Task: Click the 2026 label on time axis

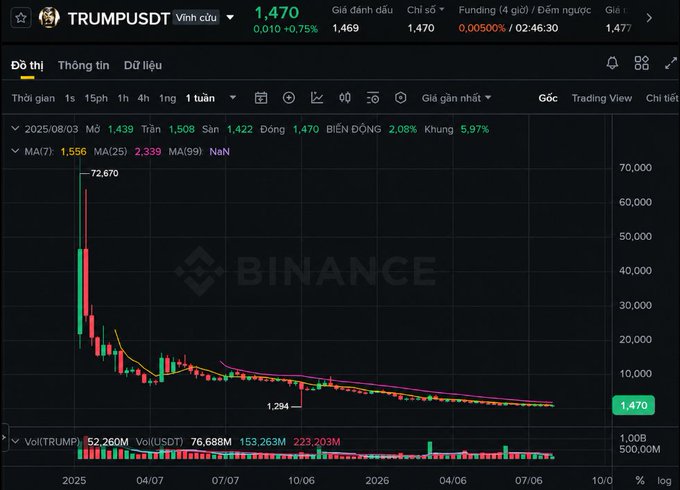Action: (377, 480)
